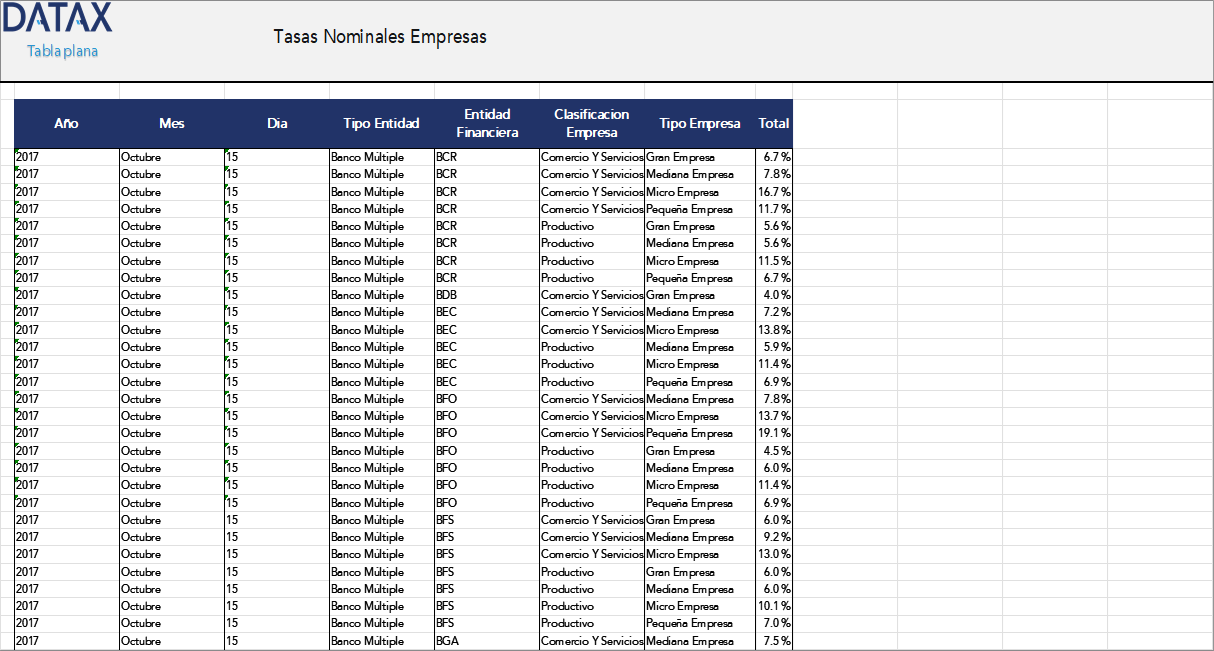Select the 9.2% total cell
The height and width of the screenshot is (651, 1214).
click(774, 537)
